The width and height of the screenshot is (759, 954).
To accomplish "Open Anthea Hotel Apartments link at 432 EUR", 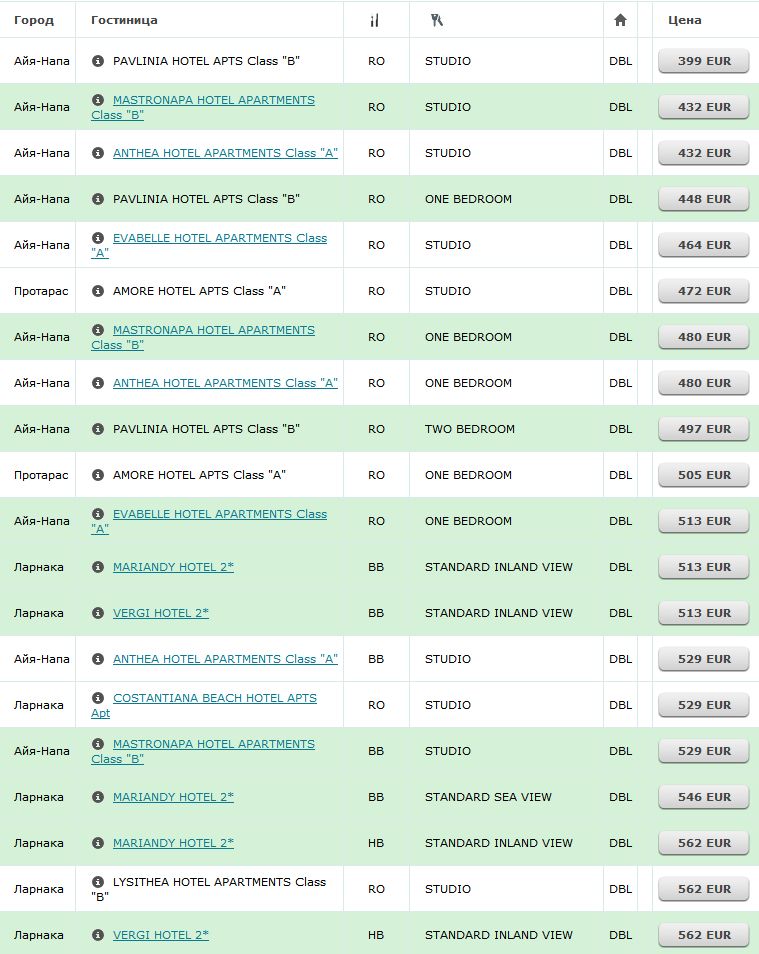I will [x=225, y=153].
